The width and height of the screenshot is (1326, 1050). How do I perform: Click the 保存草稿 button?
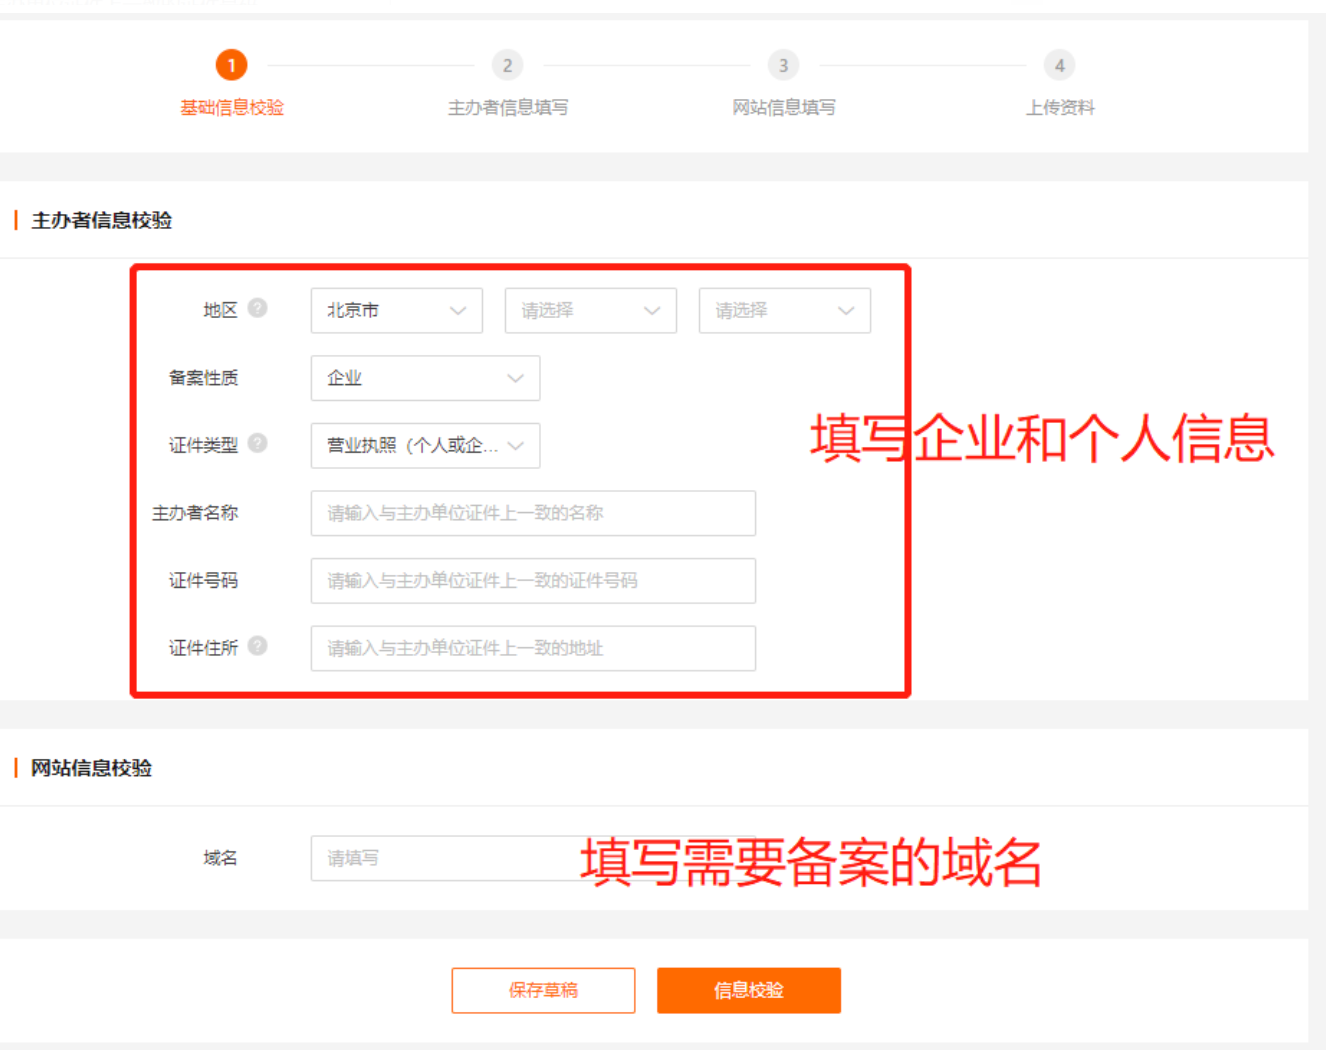pos(543,990)
